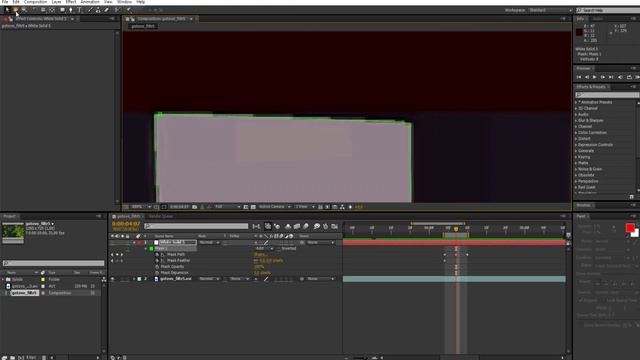Viewport: 640px width, 360px height.
Task: Click the Live Update timeline icon
Action: tap(268, 226)
